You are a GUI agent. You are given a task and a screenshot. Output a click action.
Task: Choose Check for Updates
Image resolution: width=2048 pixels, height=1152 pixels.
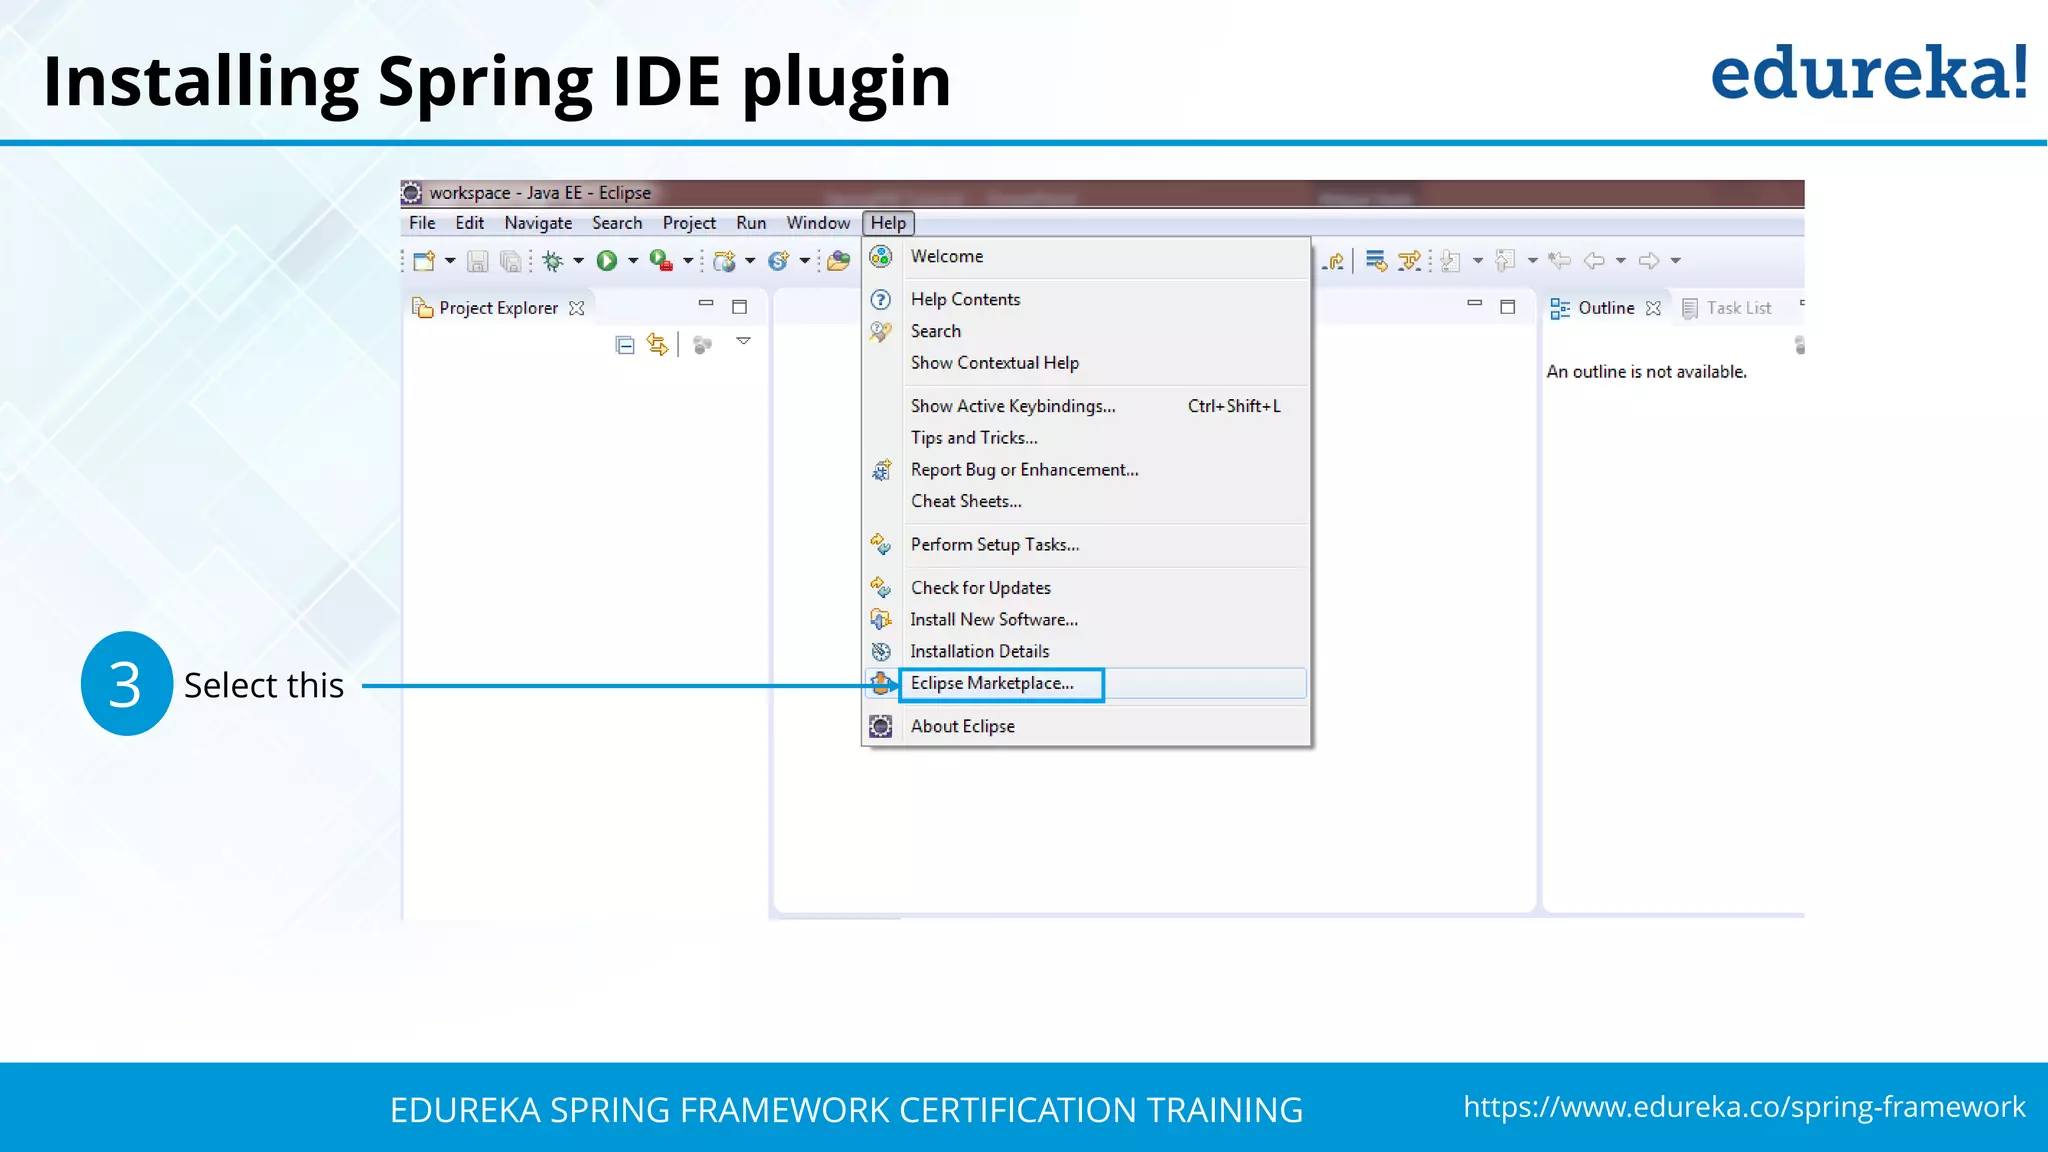(x=1086, y=588)
